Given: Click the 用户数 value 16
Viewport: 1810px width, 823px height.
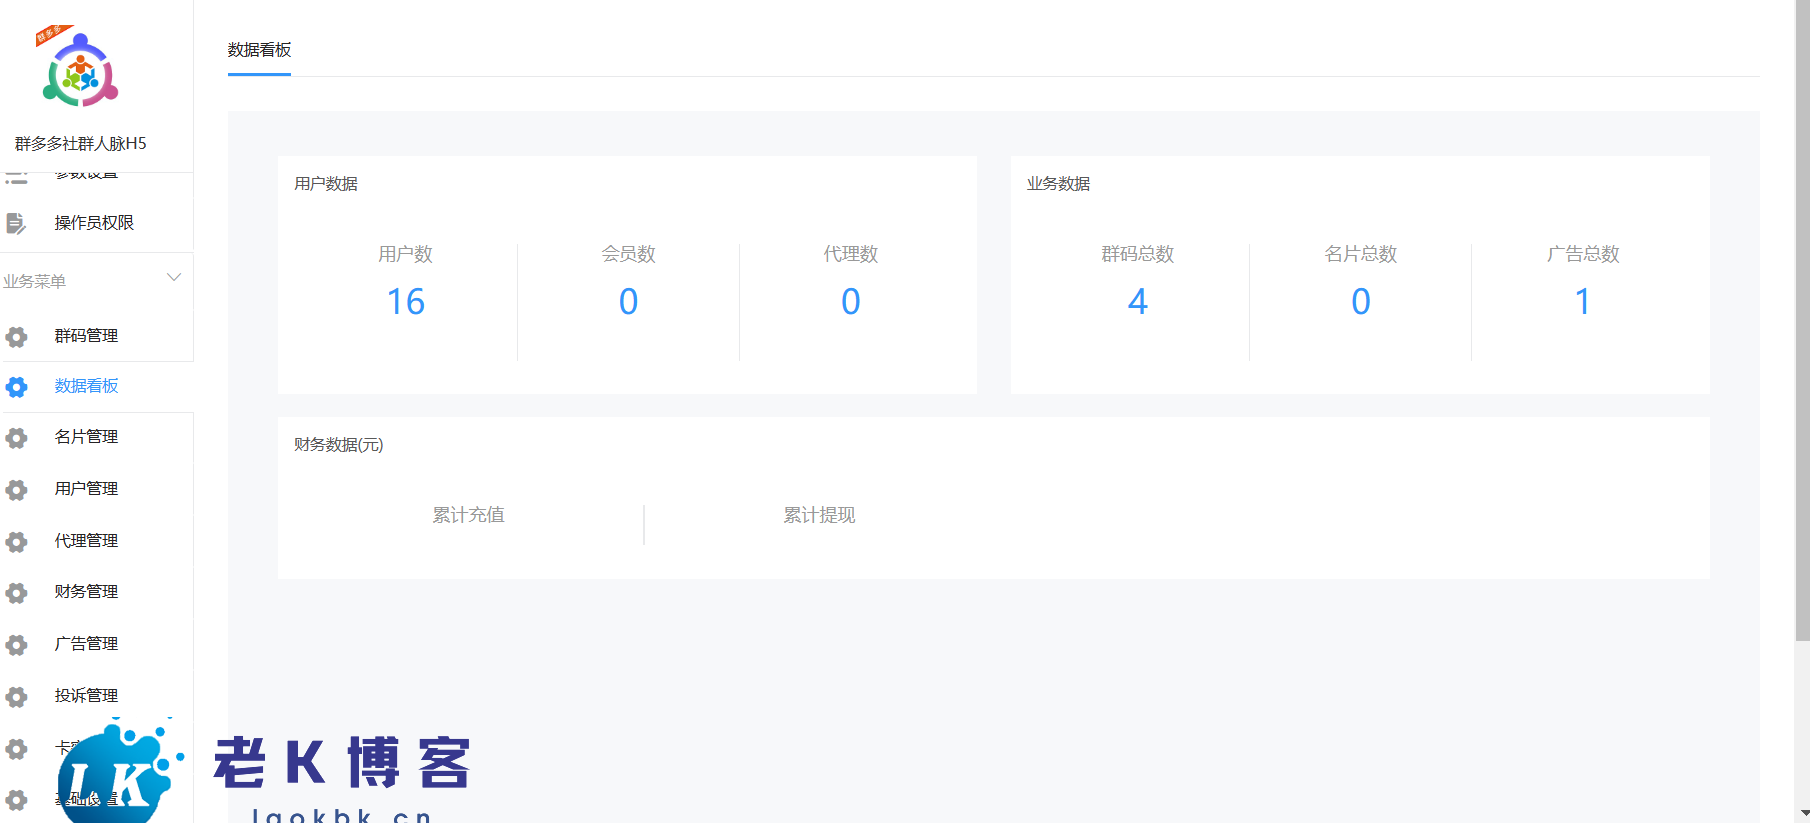Looking at the screenshot, I should tap(406, 302).
